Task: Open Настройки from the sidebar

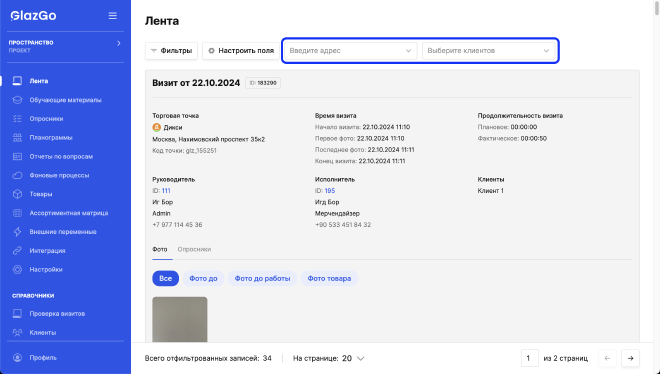Action: (x=46, y=269)
